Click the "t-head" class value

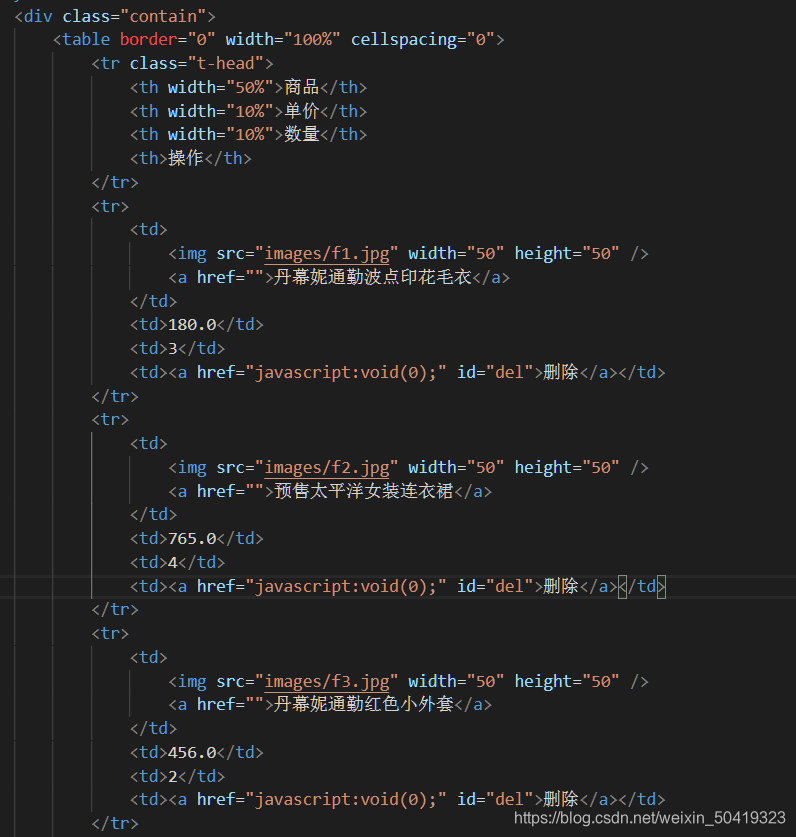pos(226,64)
